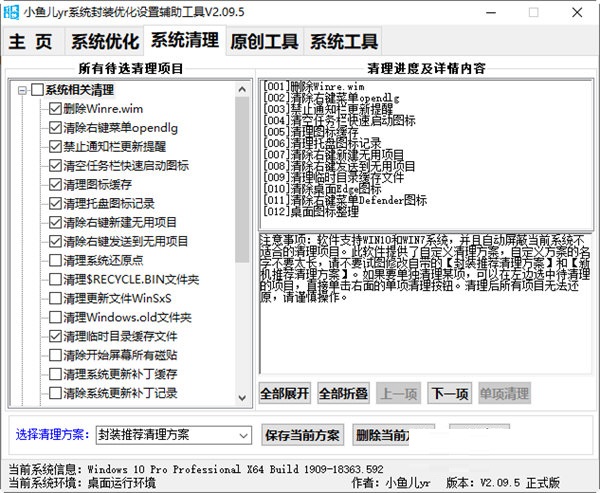Click the 下一项 button

(450, 393)
